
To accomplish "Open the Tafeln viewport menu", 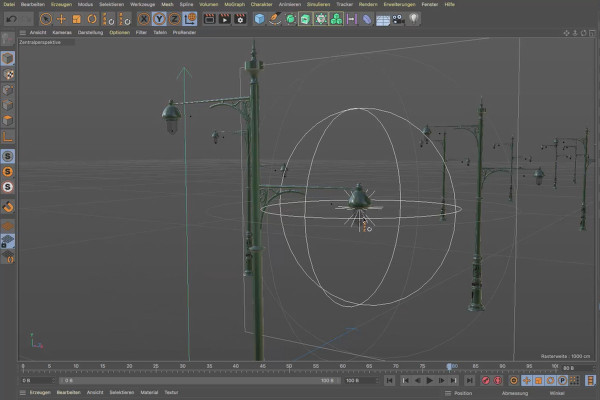I will click(x=160, y=33).
